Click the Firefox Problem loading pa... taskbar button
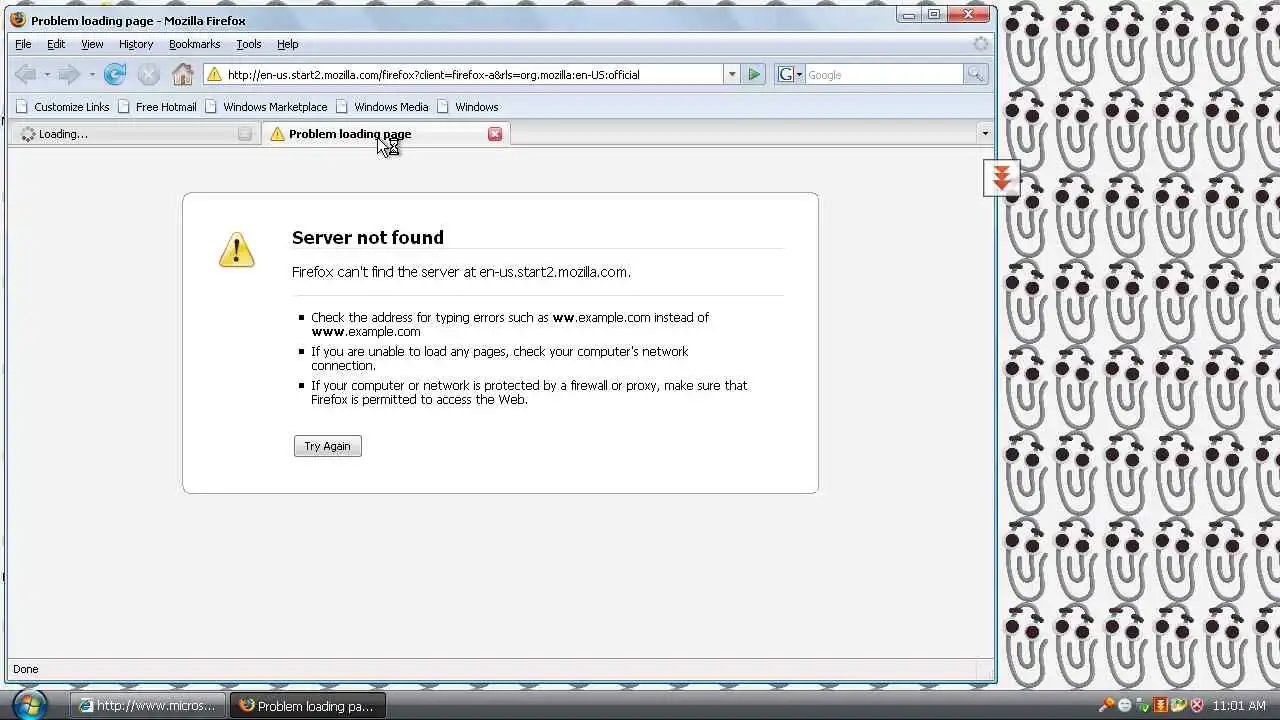 307,706
